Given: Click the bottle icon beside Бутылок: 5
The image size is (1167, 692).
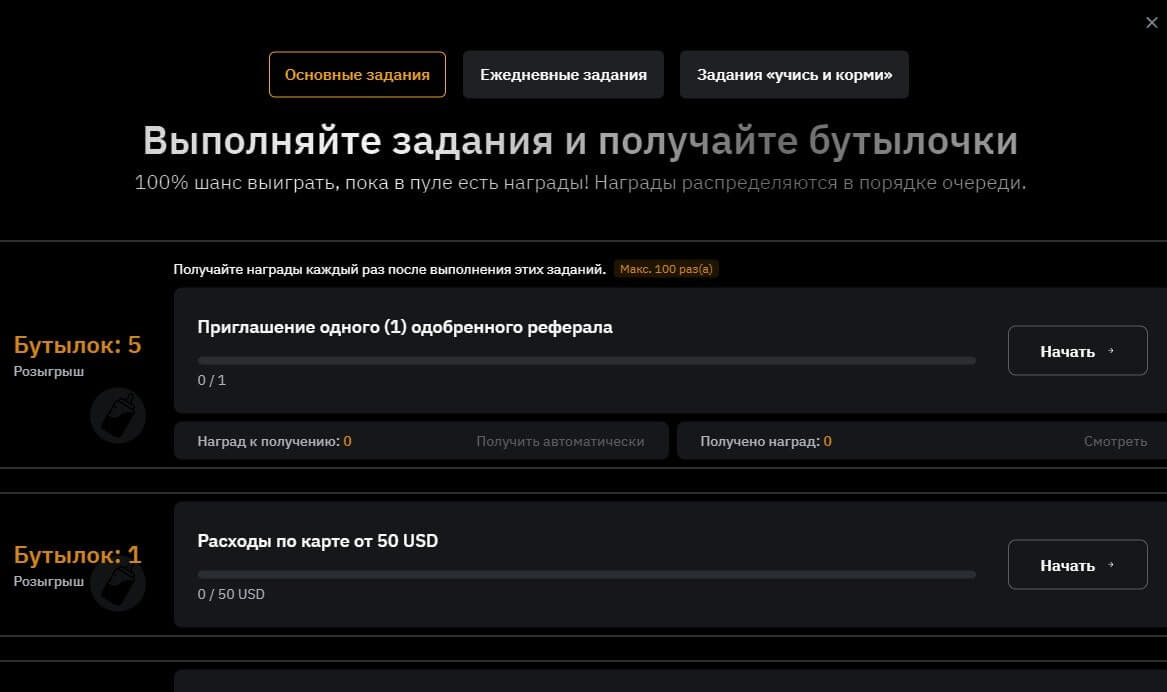Looking at the screenshot, I should point(118,415).
